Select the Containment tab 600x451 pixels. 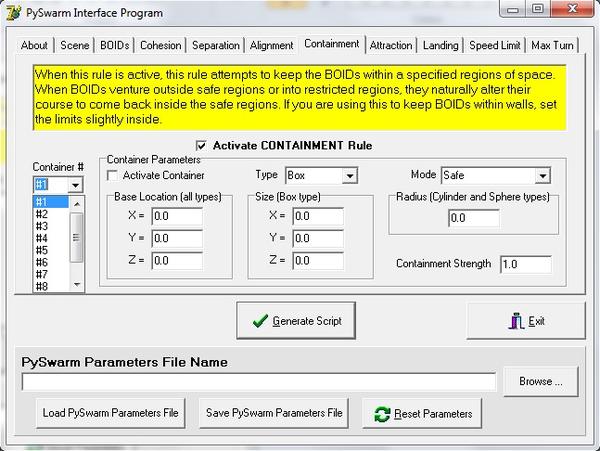[332, 44]
